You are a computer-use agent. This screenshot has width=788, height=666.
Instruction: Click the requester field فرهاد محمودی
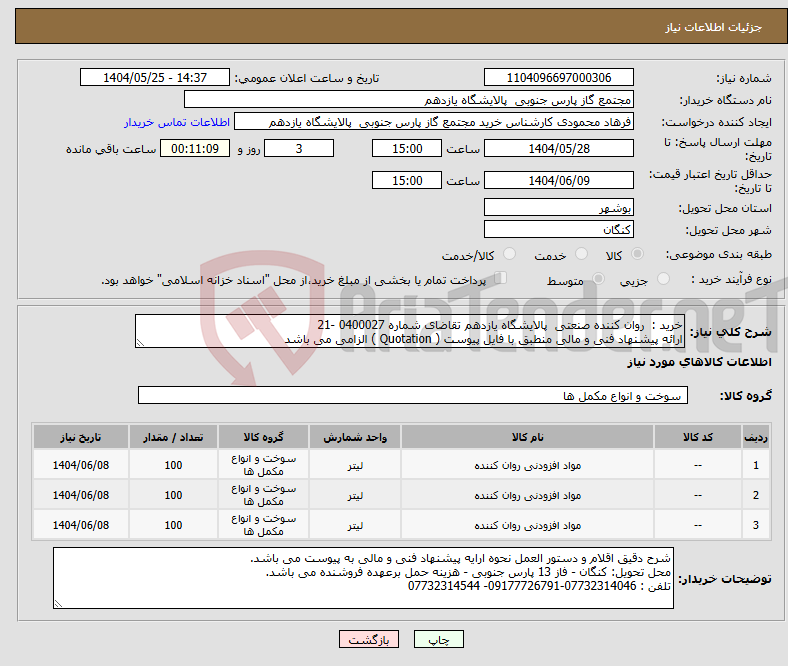tap(434, 122)
